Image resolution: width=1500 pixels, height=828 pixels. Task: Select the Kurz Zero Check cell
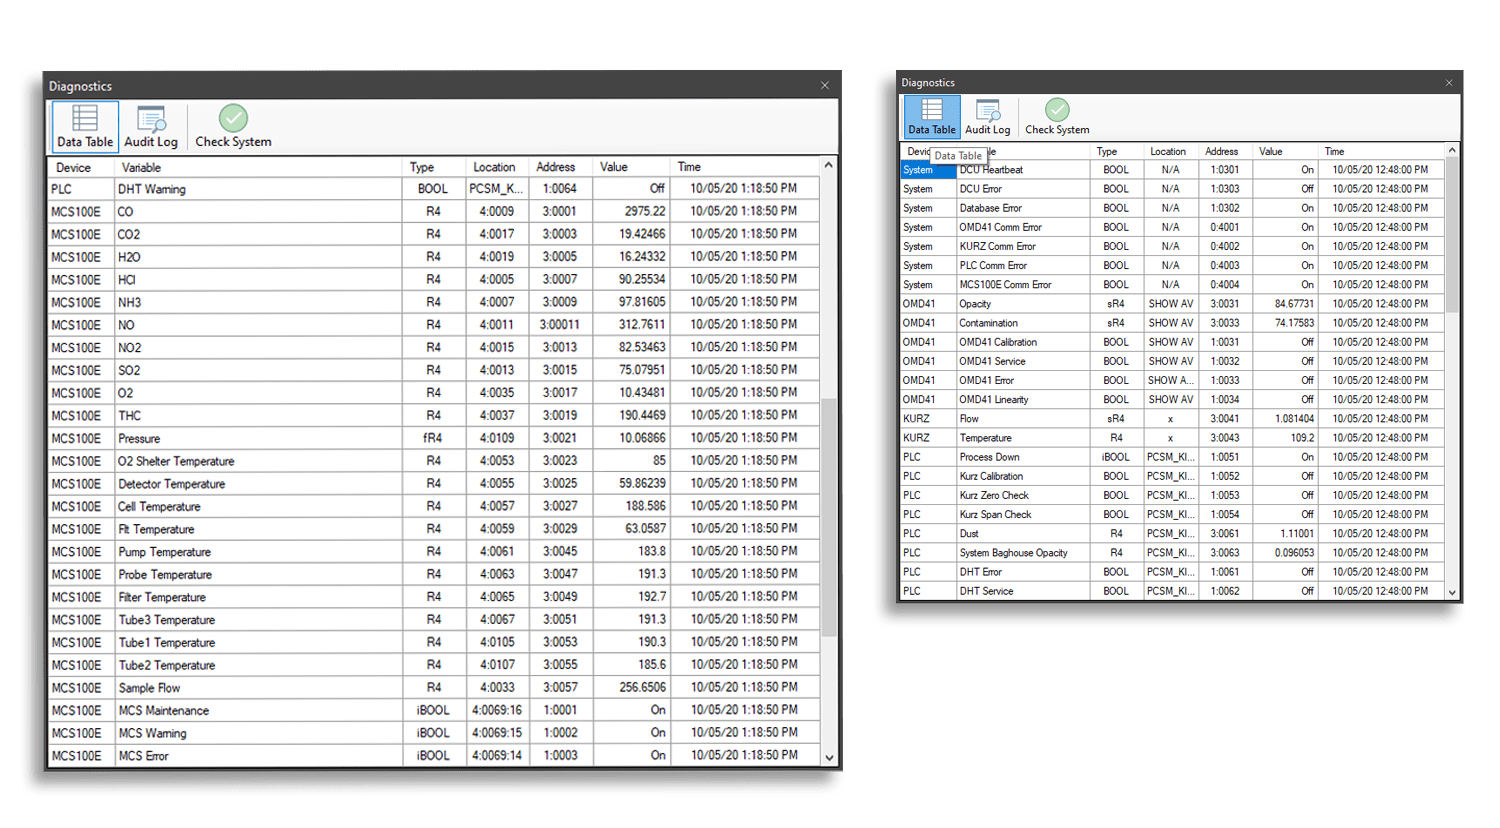click(1023, 495)
